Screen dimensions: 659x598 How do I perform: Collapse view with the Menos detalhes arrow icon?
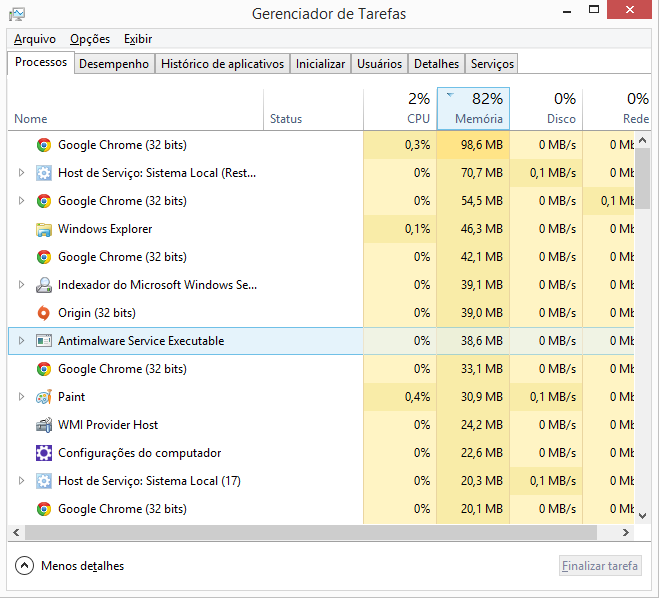pyautogui.click(x=24, y=566)
